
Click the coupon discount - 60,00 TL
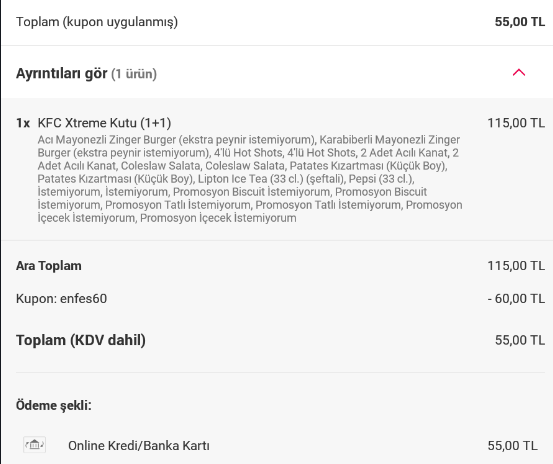pos(516,299)
